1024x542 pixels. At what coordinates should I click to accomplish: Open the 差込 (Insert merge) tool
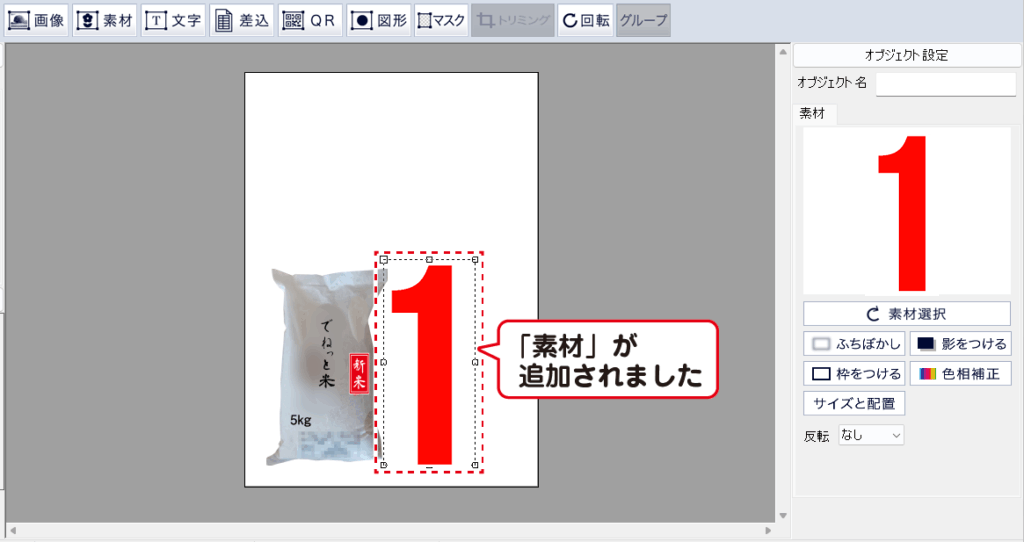coord(242,20)
